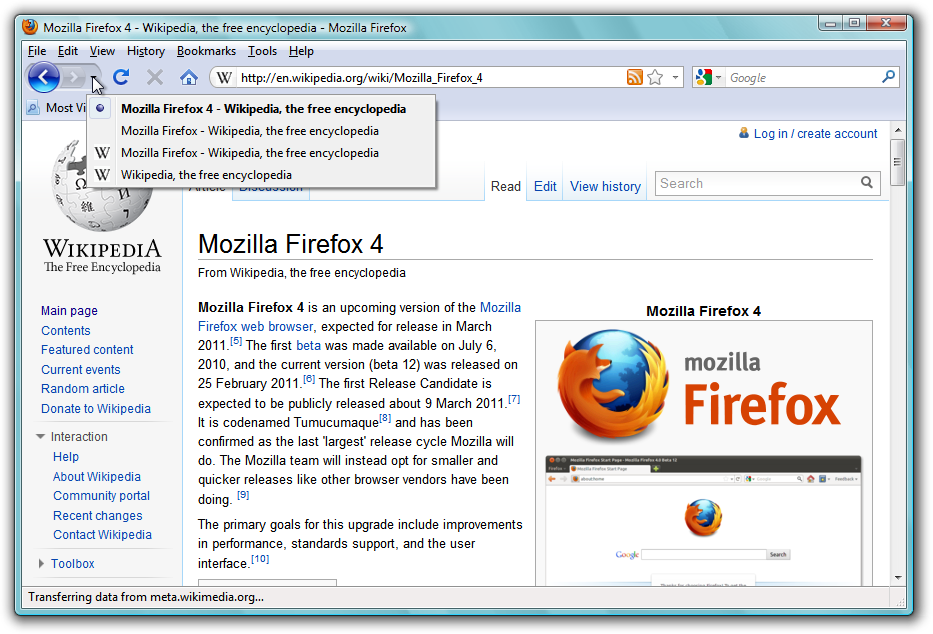Go to the Home page icon

tap(189, 77)
